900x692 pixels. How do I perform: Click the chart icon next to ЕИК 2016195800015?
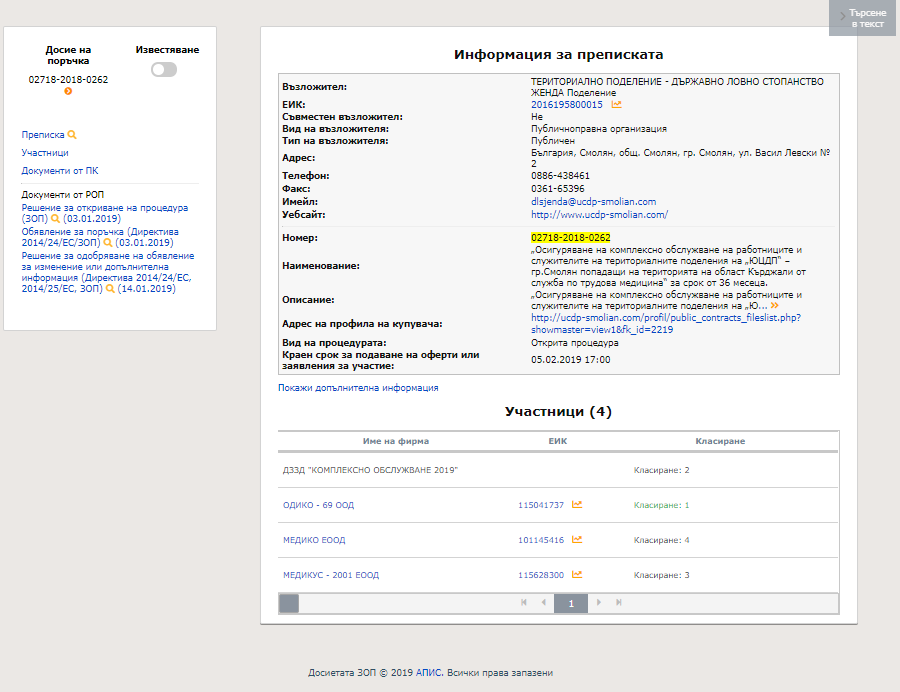point(617,104)
